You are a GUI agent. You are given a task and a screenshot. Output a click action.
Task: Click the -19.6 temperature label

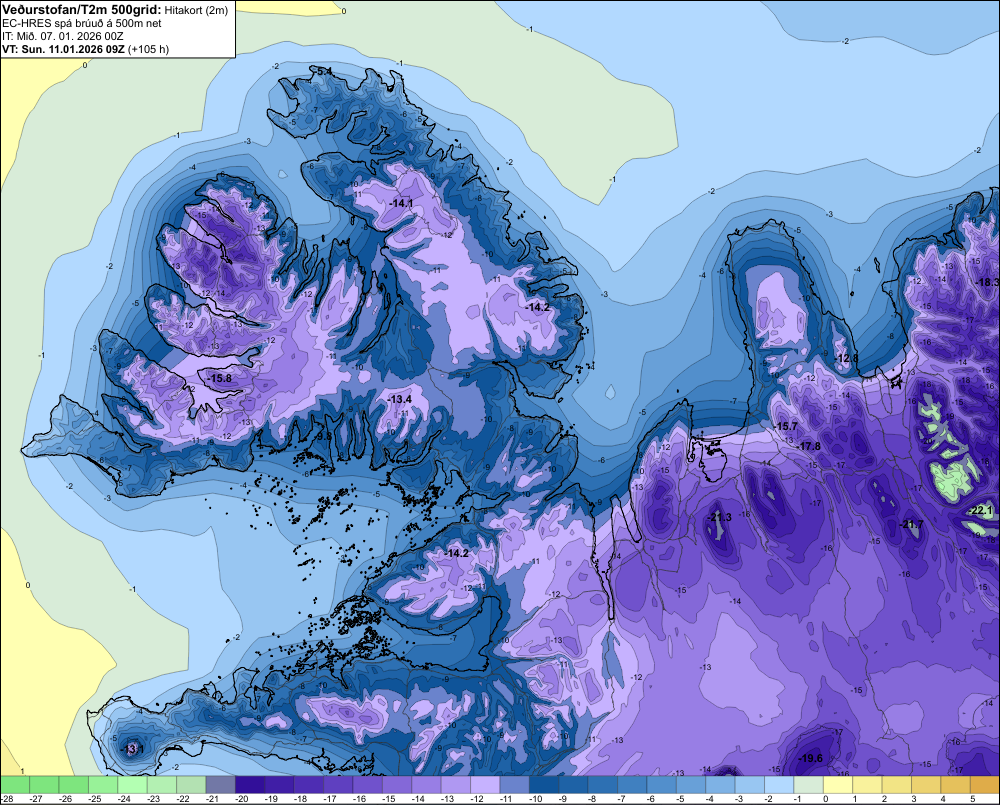coord(811,758)
